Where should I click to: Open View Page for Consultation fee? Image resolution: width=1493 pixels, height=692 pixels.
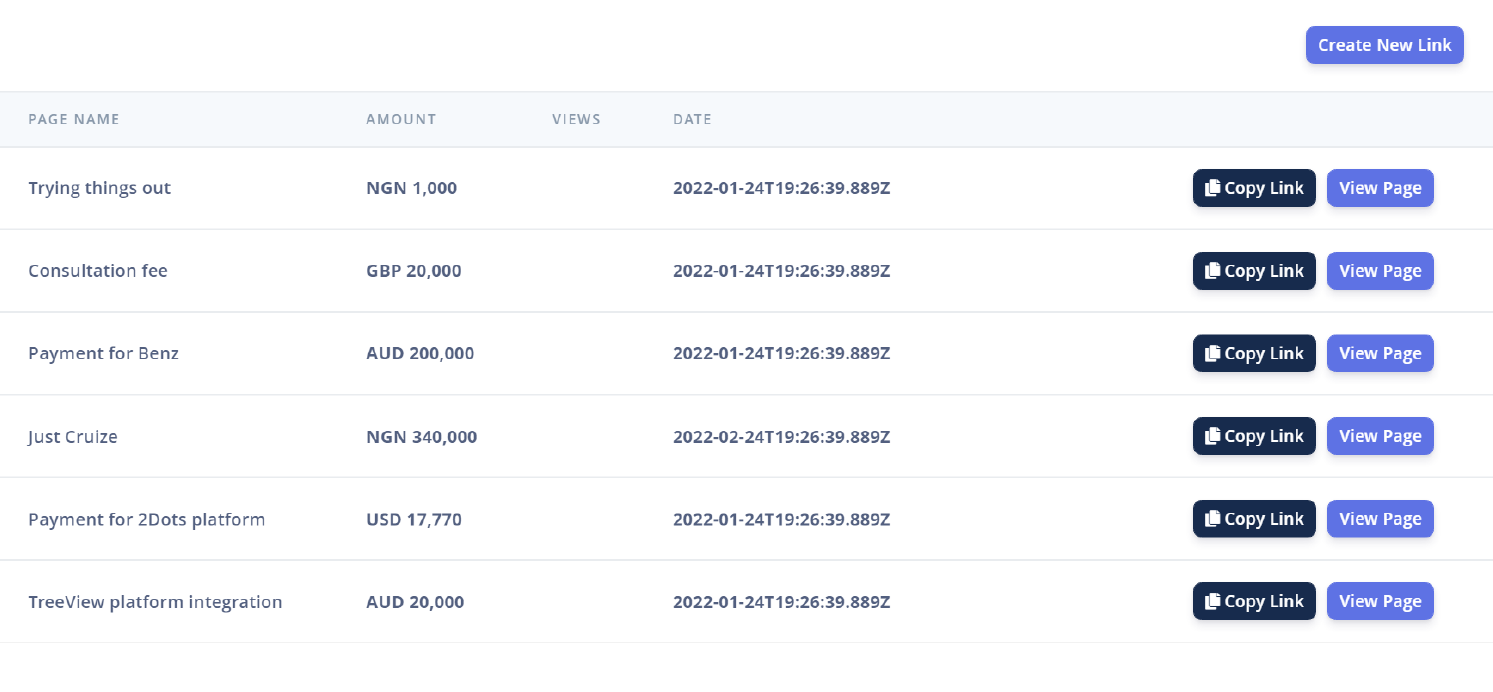1379,271
